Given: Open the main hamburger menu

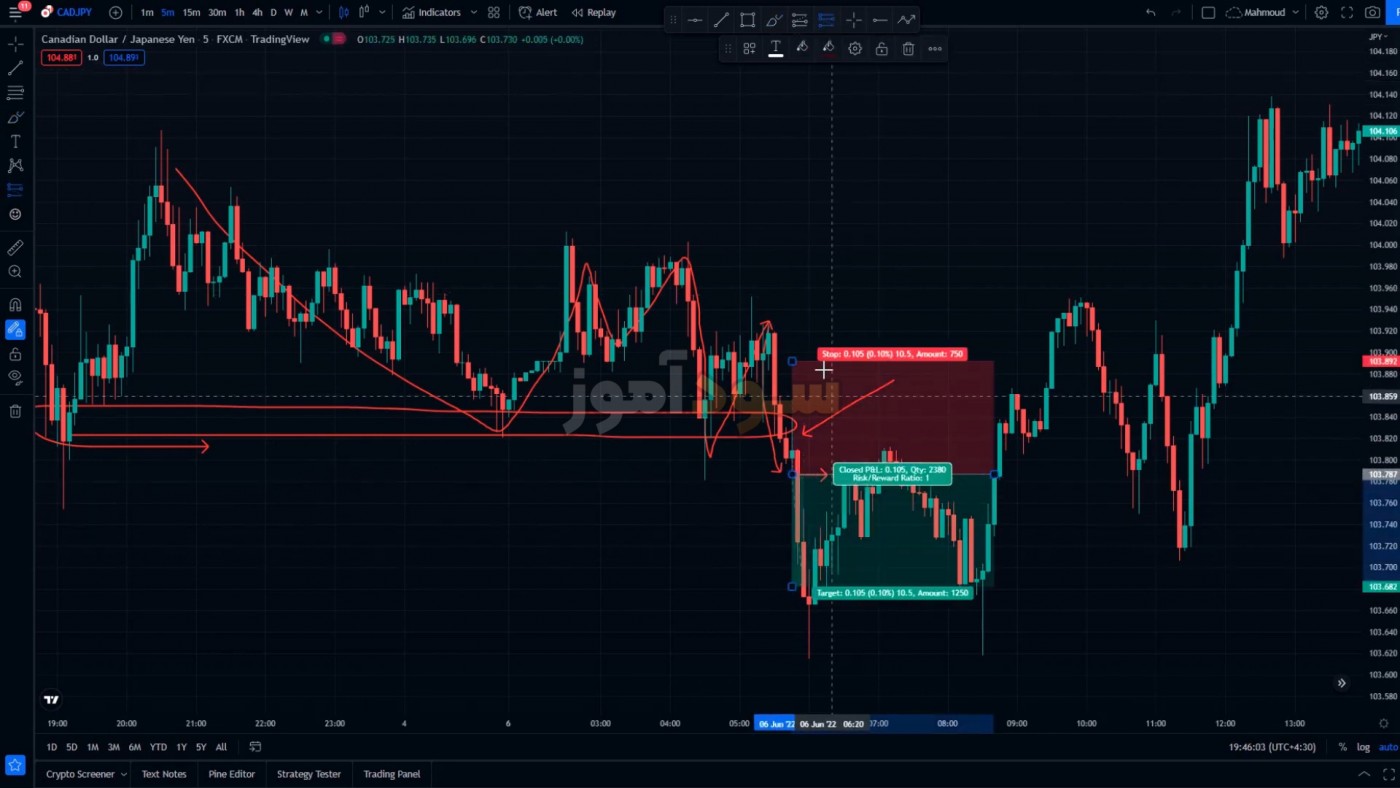Looking at the screenshot, I should (15, 12).
